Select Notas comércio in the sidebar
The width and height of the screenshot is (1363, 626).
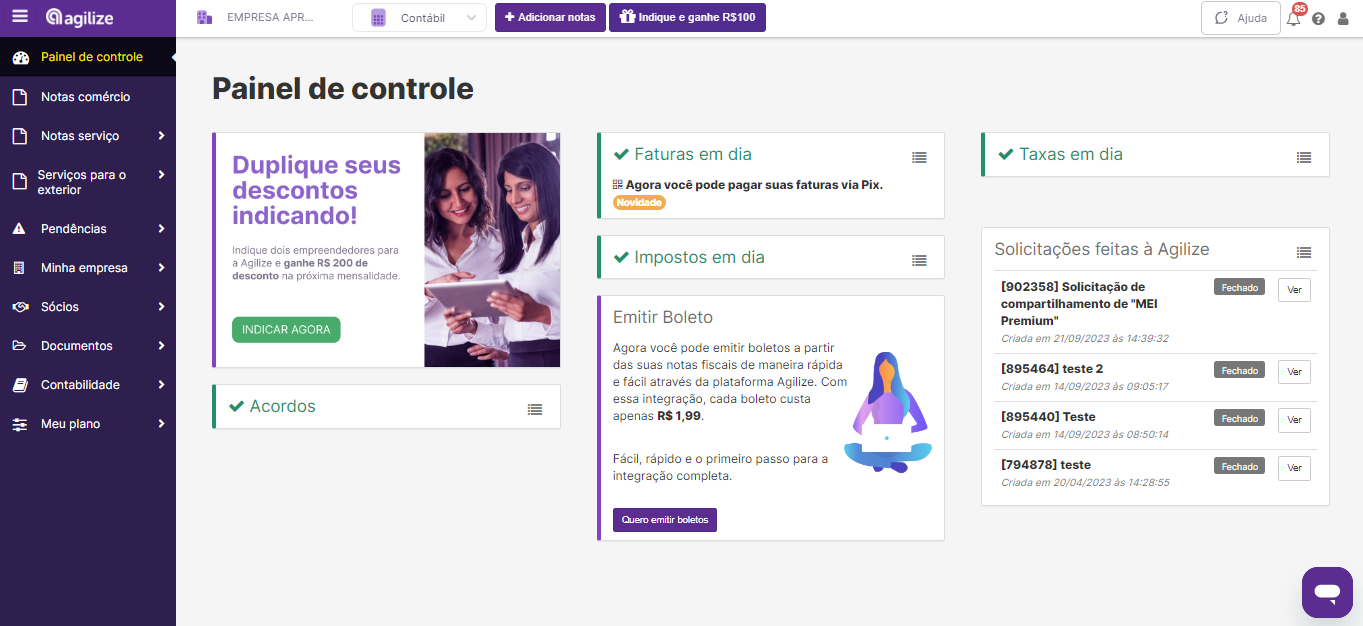click(x=88, y=97)
